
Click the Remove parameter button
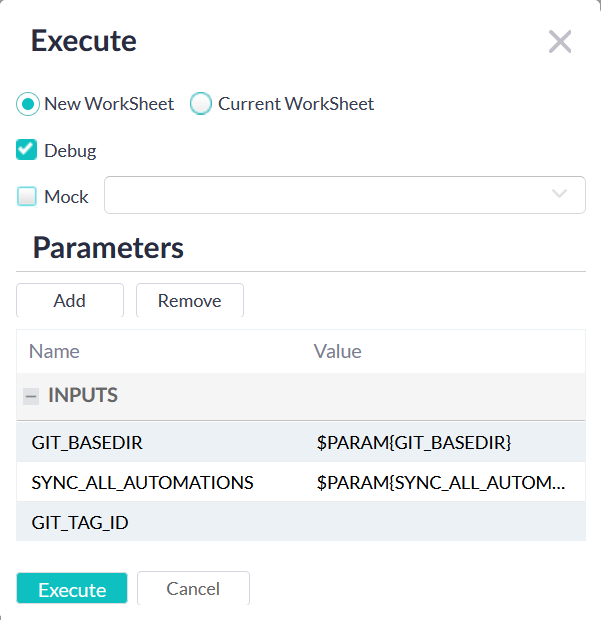[189, 301]
